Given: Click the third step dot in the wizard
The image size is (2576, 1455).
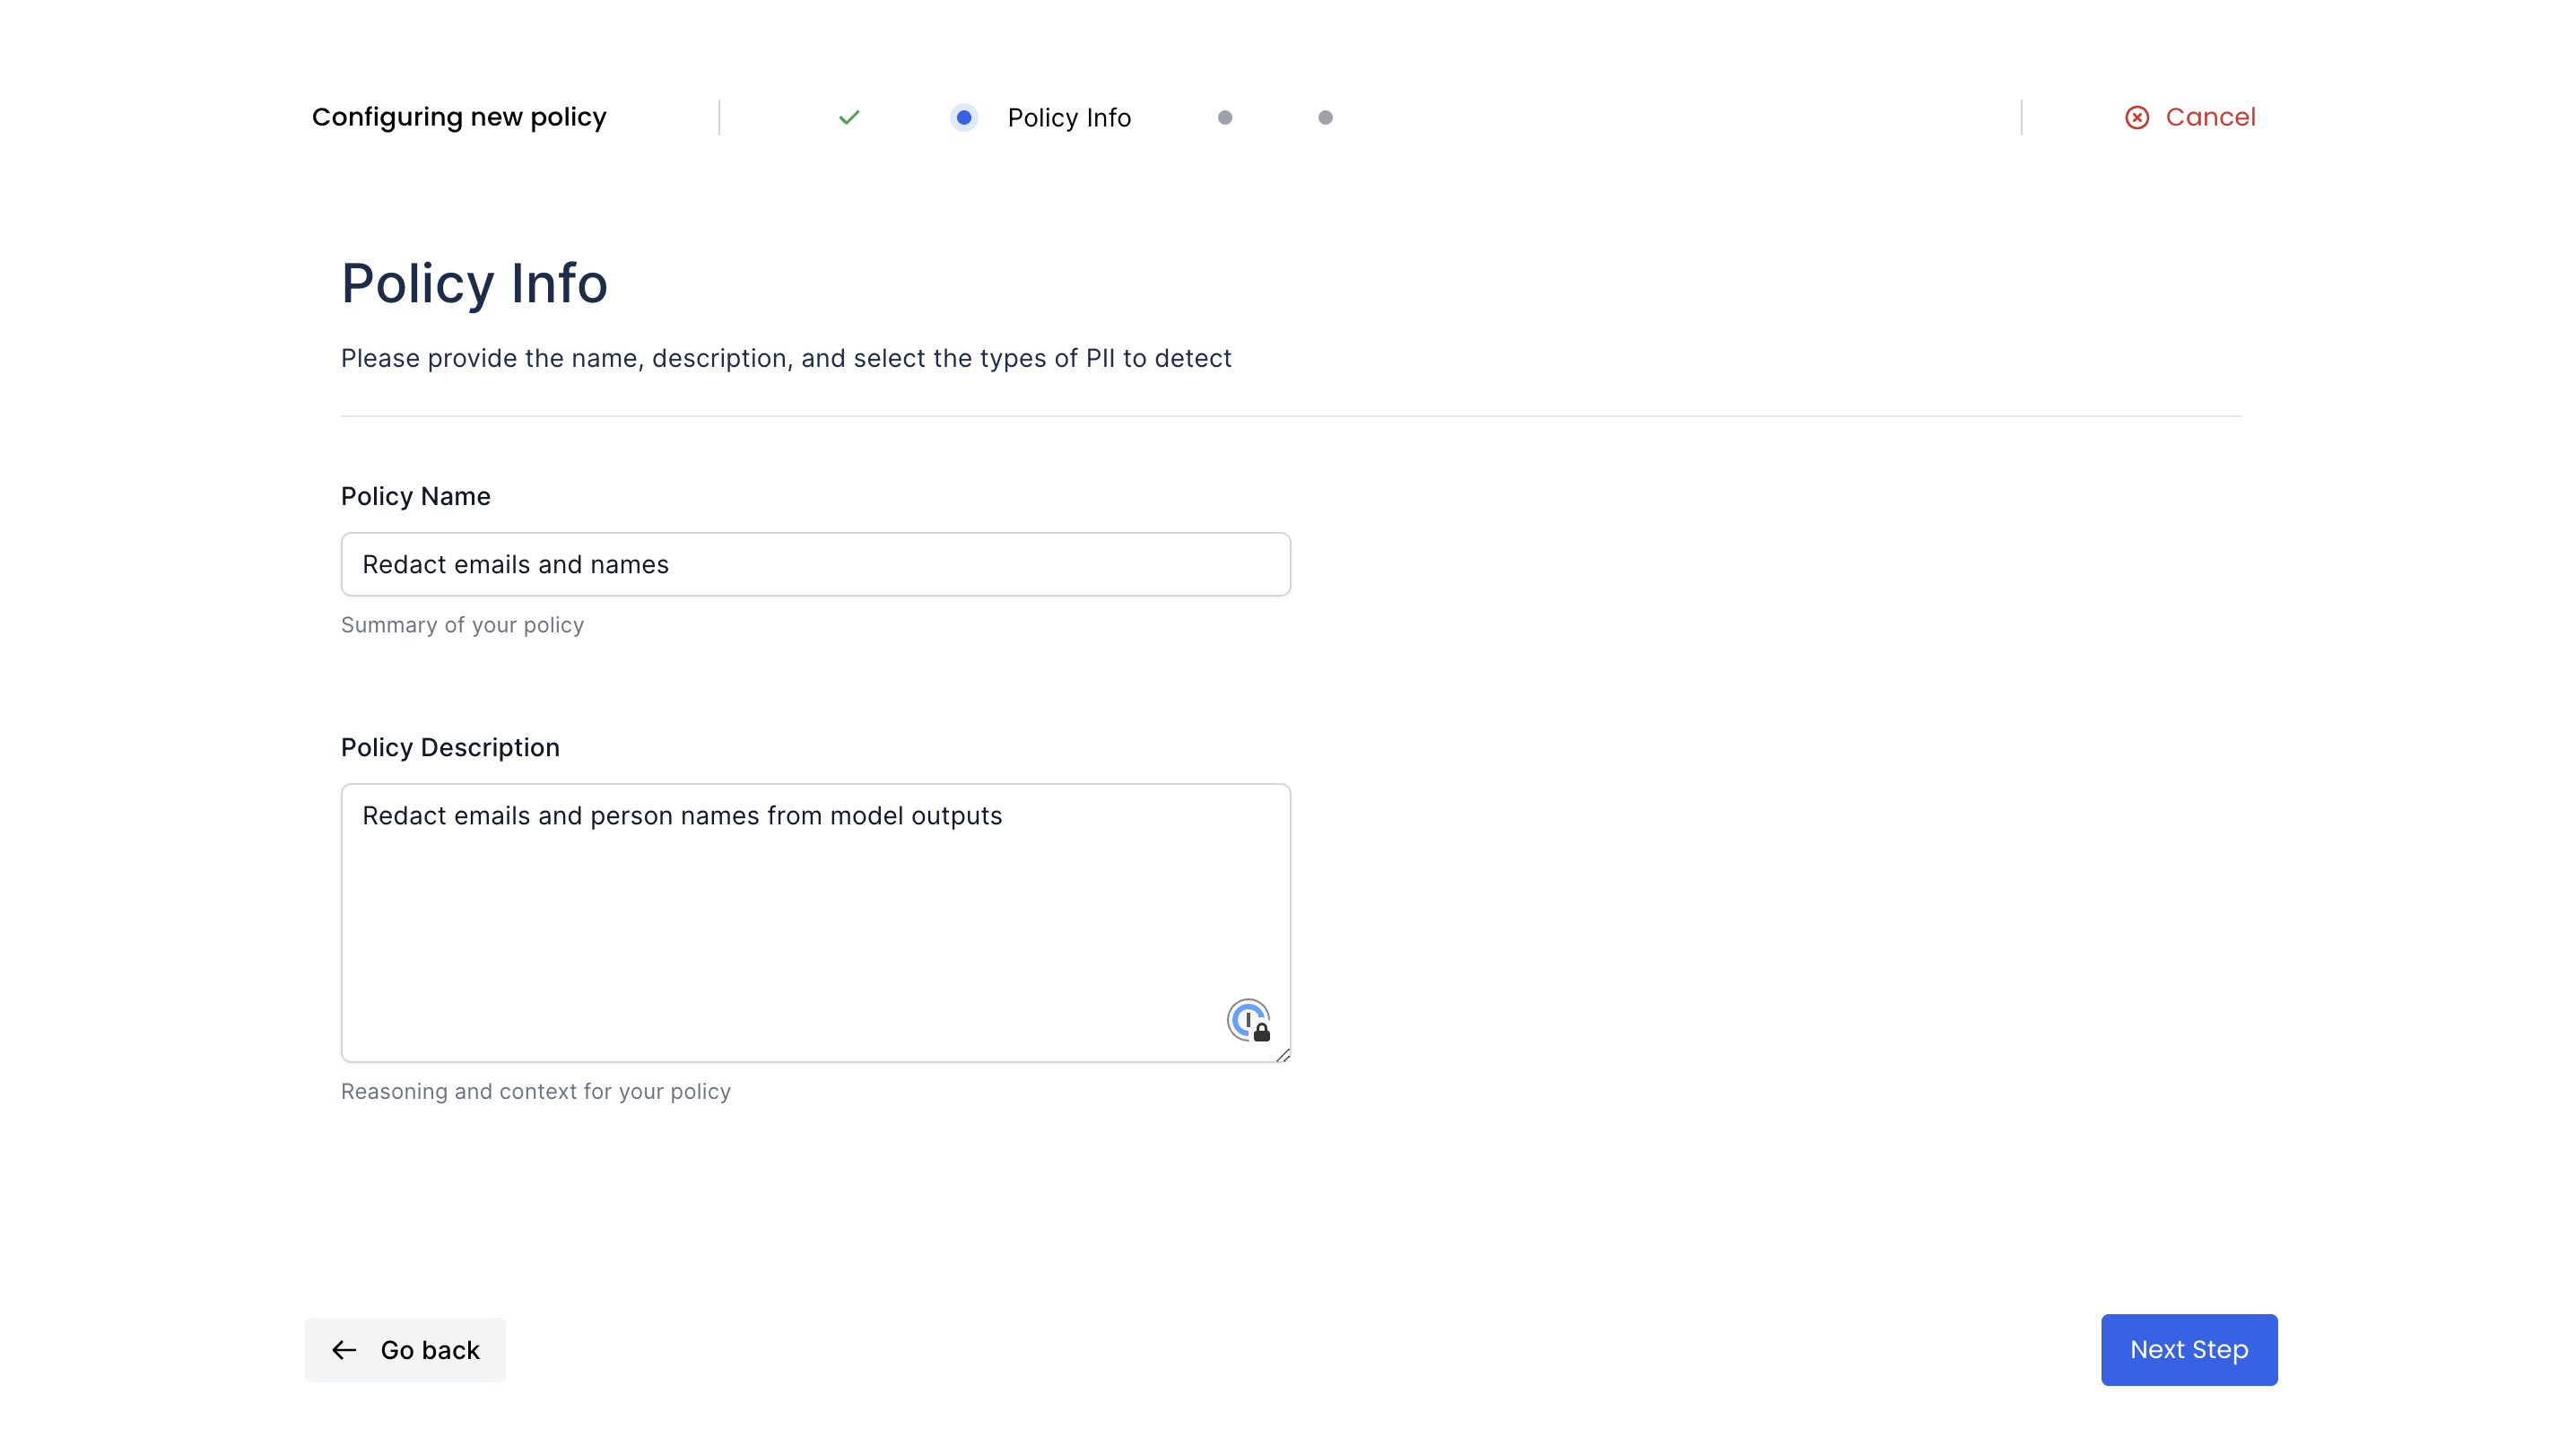Looking at the screenshot, I should 1225,118.
